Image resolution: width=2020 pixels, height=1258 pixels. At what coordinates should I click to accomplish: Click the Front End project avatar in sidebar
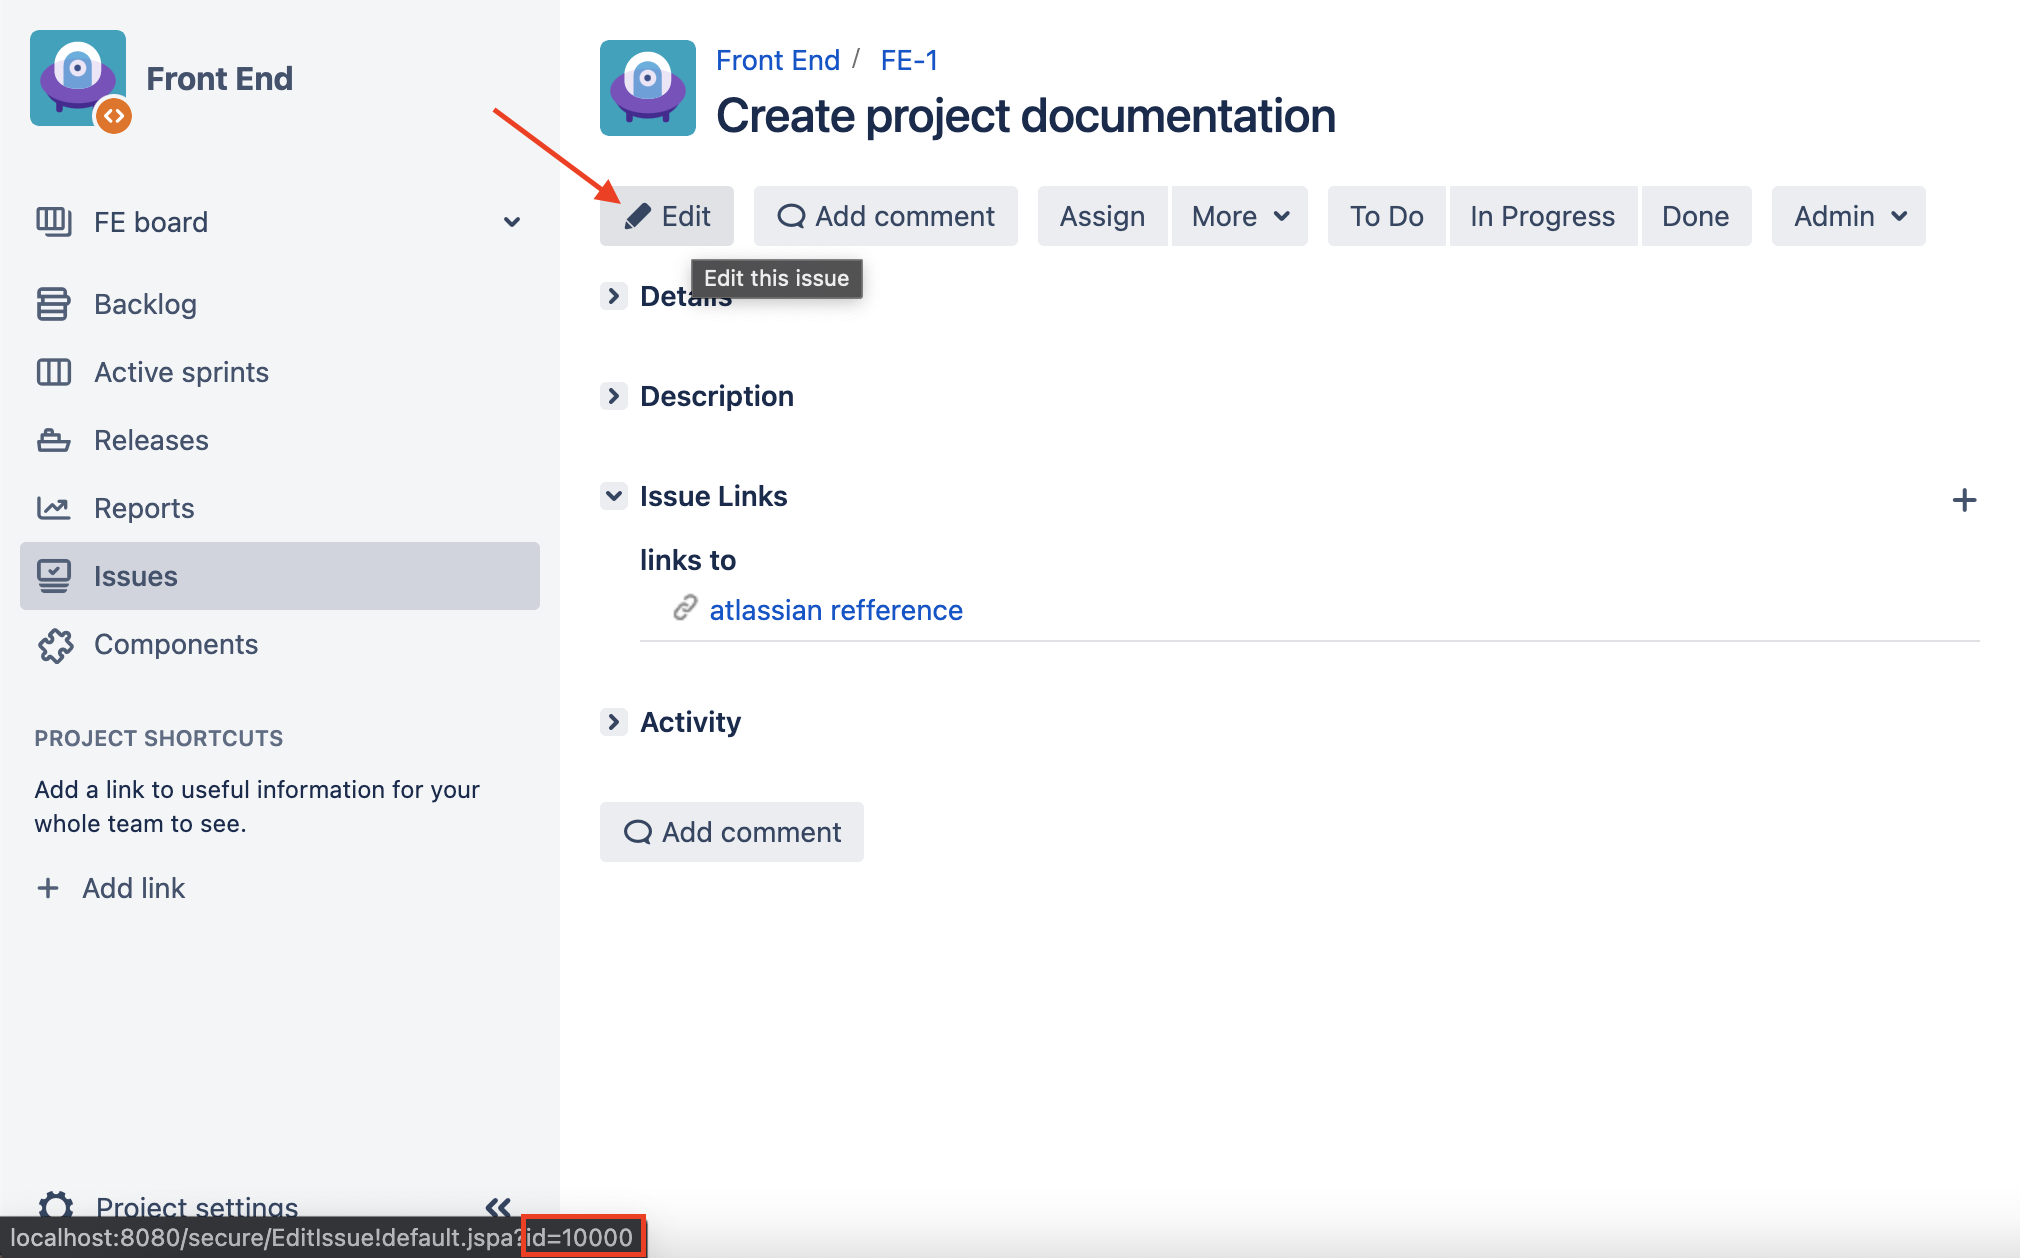[x=78, y=78]
